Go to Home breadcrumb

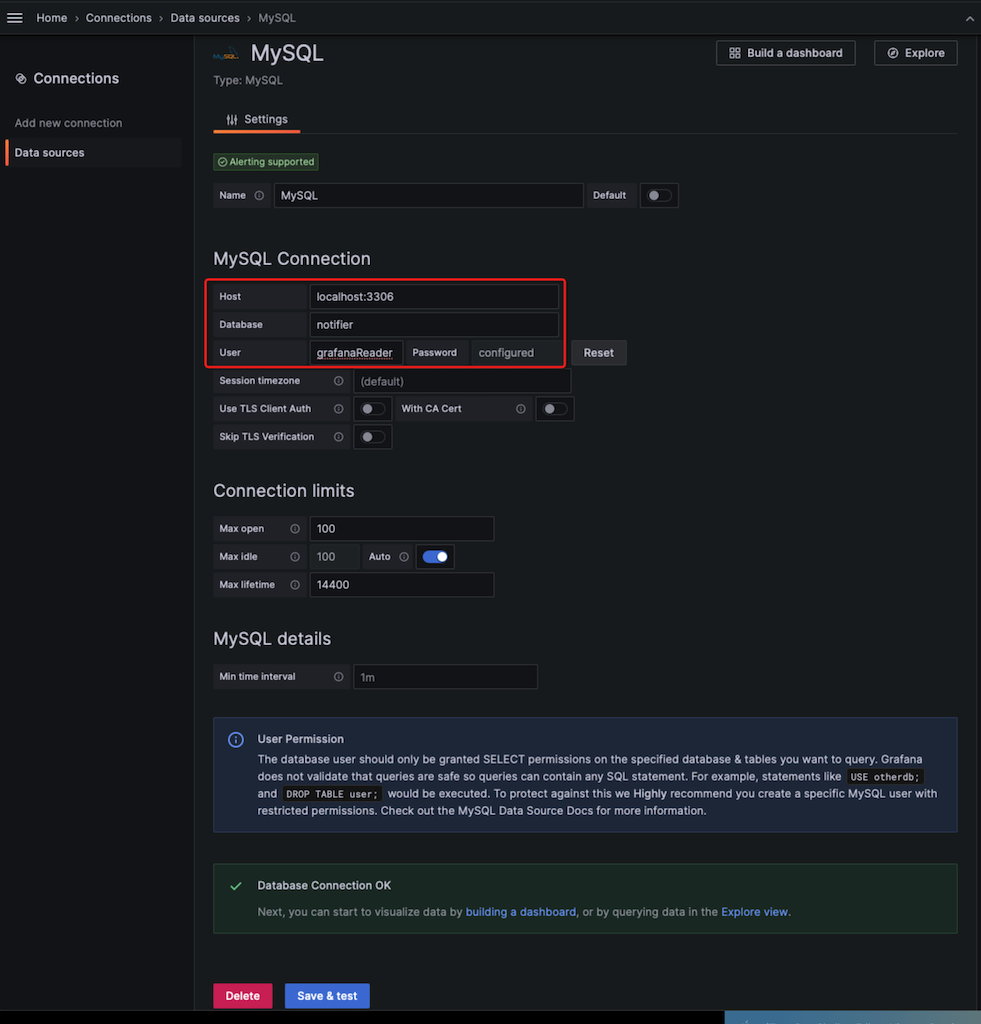[x=52, y=18]
